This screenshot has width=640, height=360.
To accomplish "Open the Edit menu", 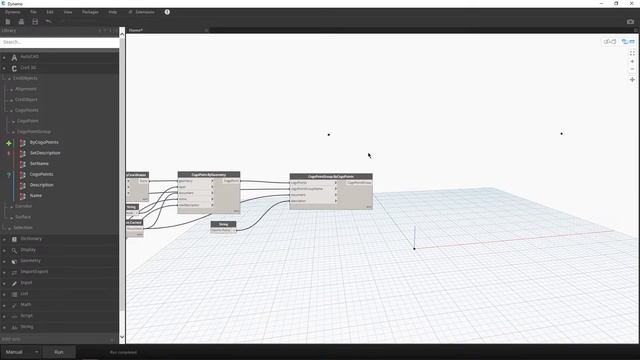I will pyautogui.click(x=50, y=12).
